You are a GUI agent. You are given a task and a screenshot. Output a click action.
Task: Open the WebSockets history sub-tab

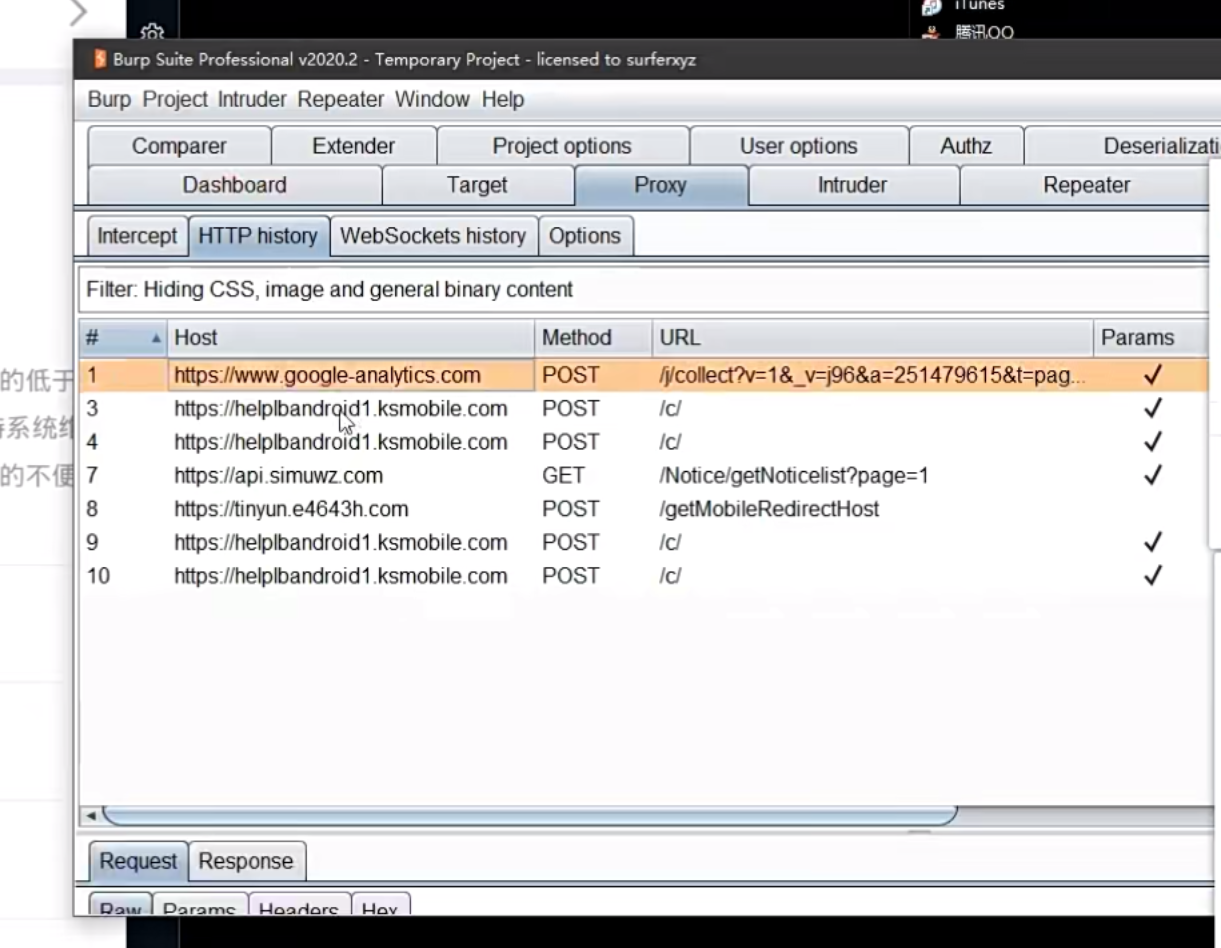(x=433, y=236)
